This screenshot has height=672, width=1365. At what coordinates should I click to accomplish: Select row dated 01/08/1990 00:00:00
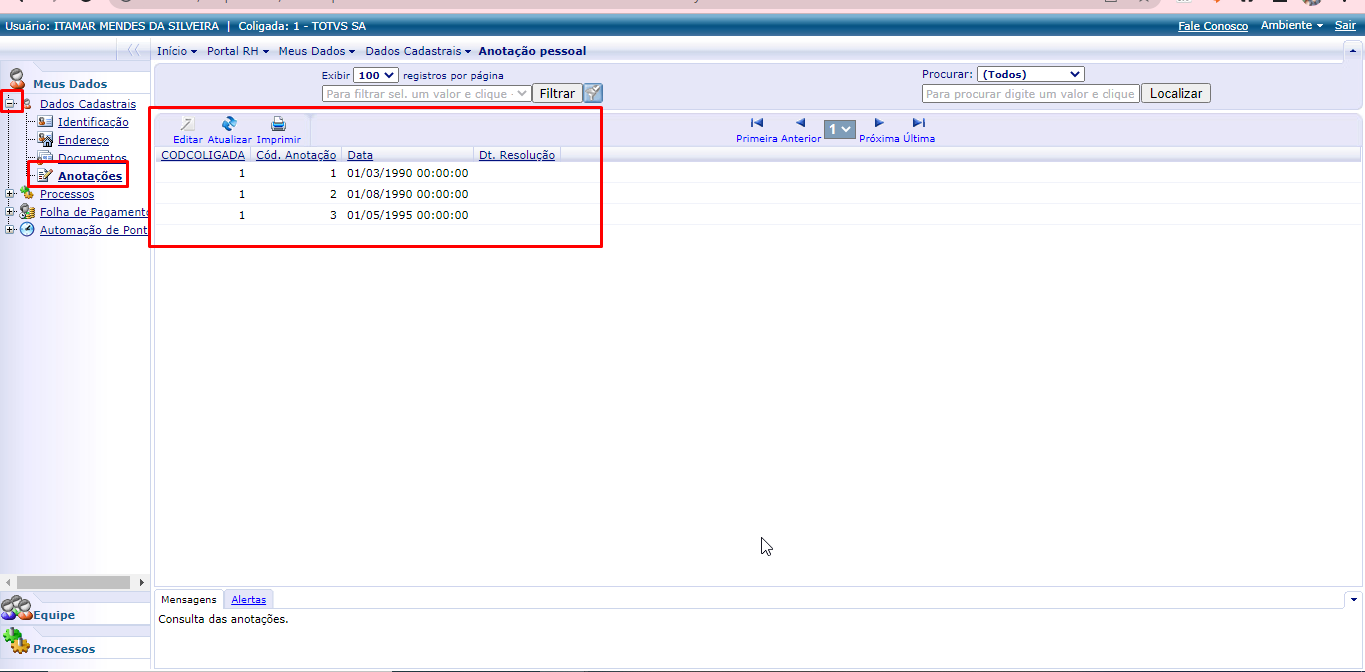[757, 194]
